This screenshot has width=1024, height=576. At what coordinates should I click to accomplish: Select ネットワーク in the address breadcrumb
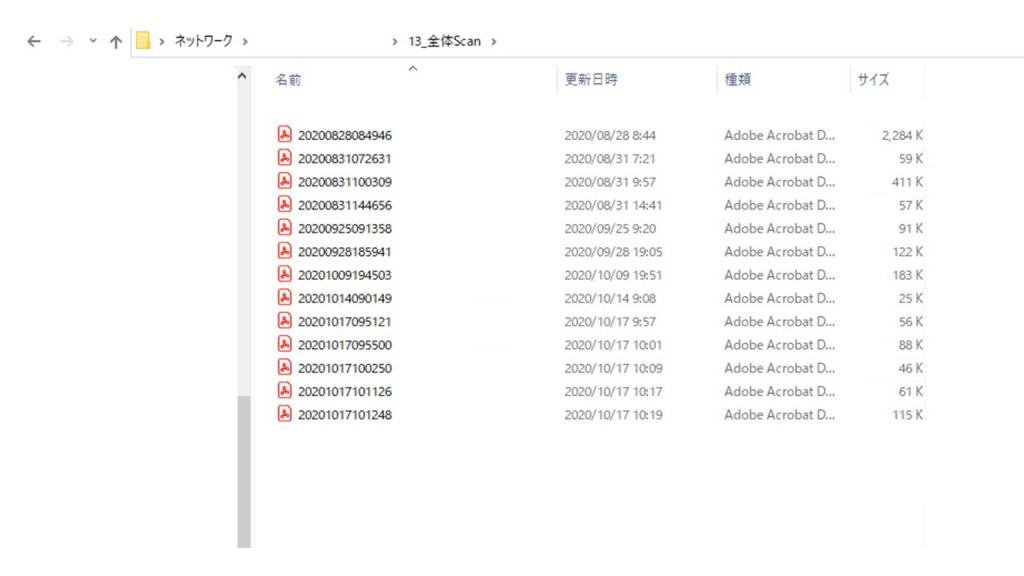(203, 41)
